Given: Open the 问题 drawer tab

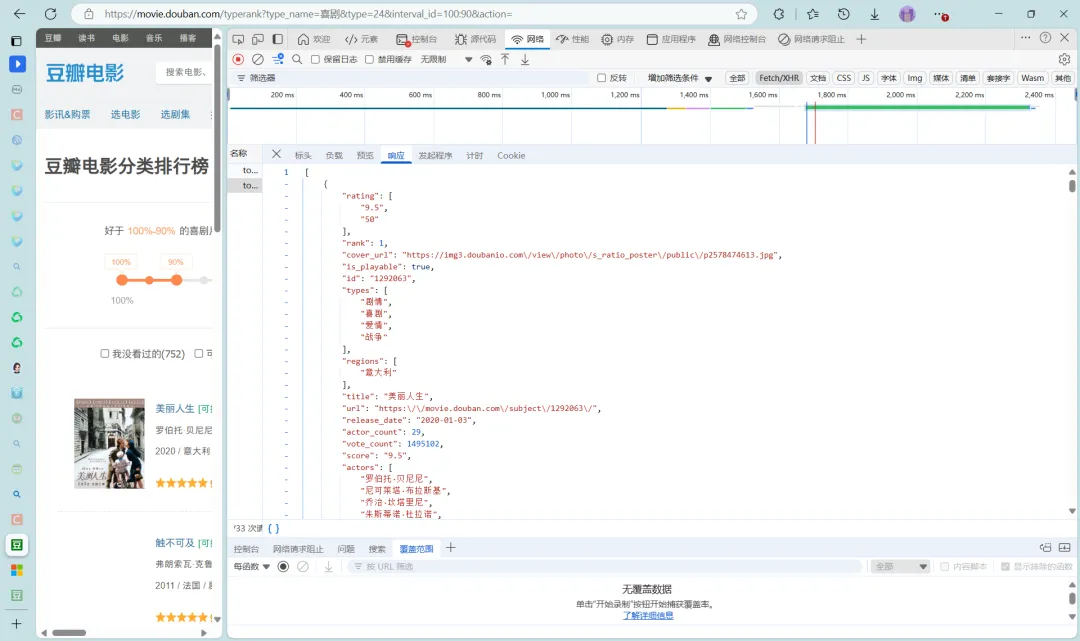Looking at the screenshot, I should 346,549.
